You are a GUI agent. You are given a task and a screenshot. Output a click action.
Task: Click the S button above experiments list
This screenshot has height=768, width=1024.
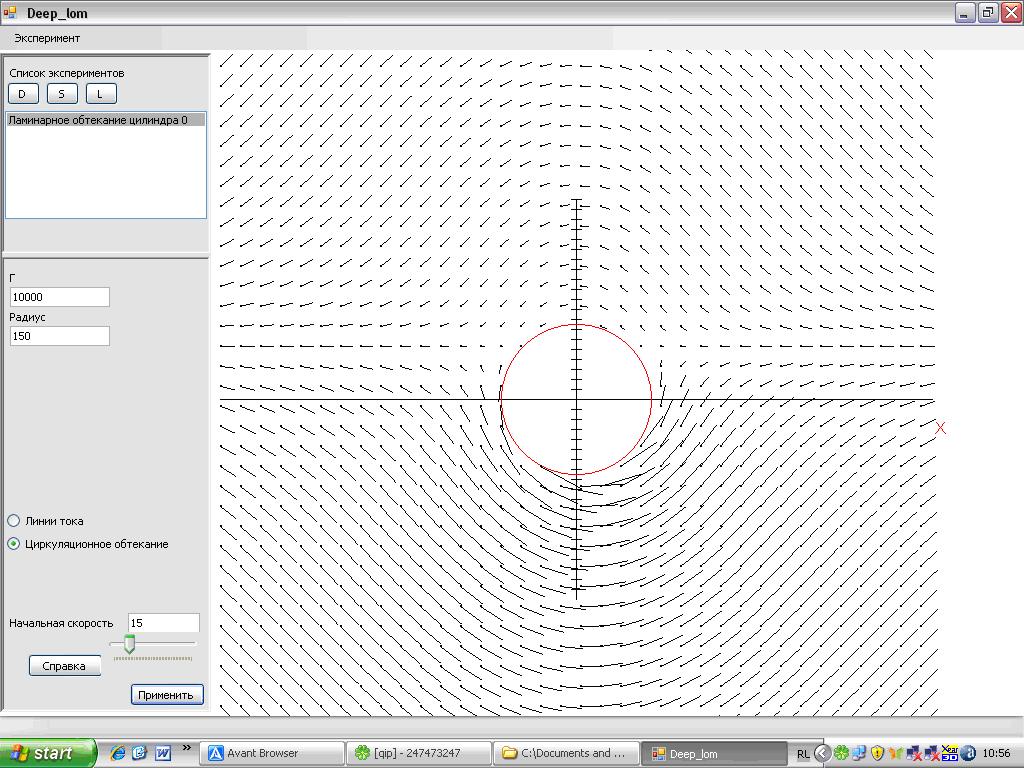62,93
